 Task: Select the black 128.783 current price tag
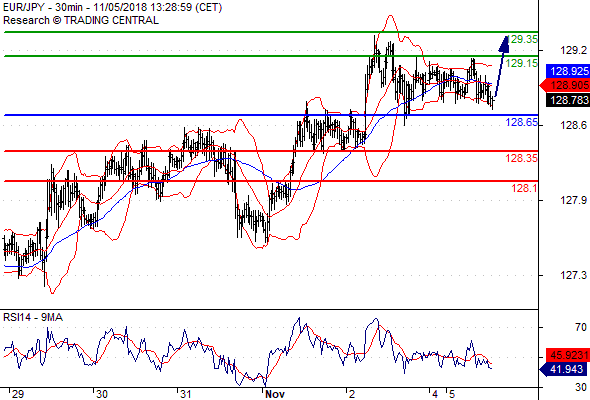click(568, 100)
